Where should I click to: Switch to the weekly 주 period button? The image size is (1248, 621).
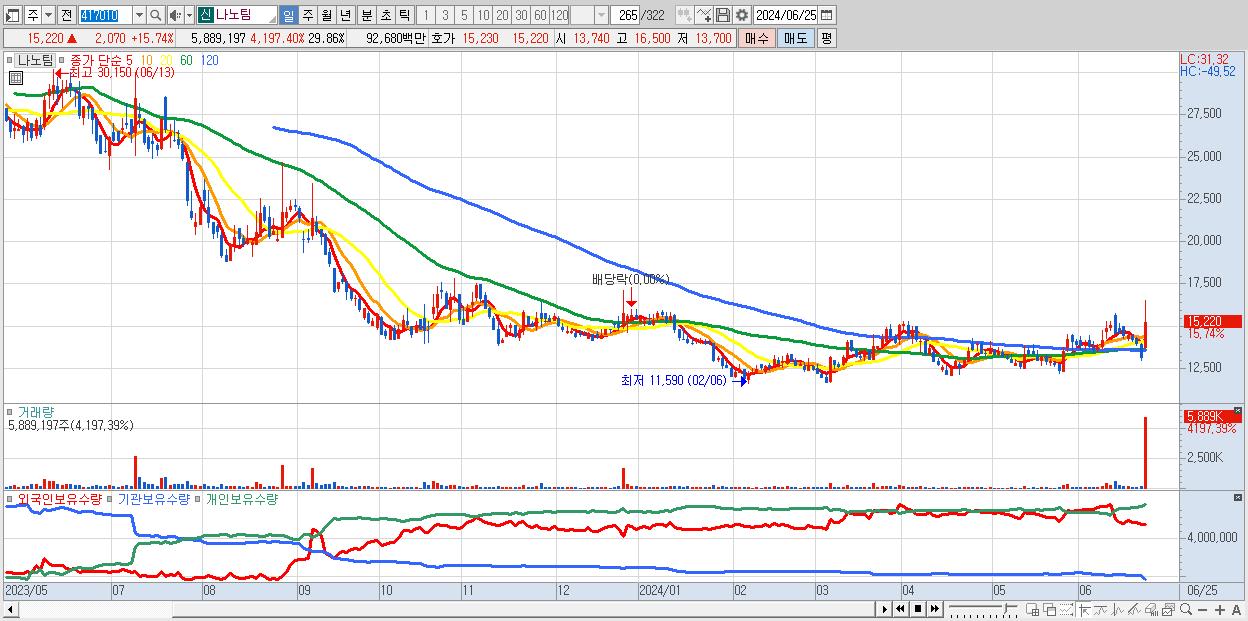point(307,15)
